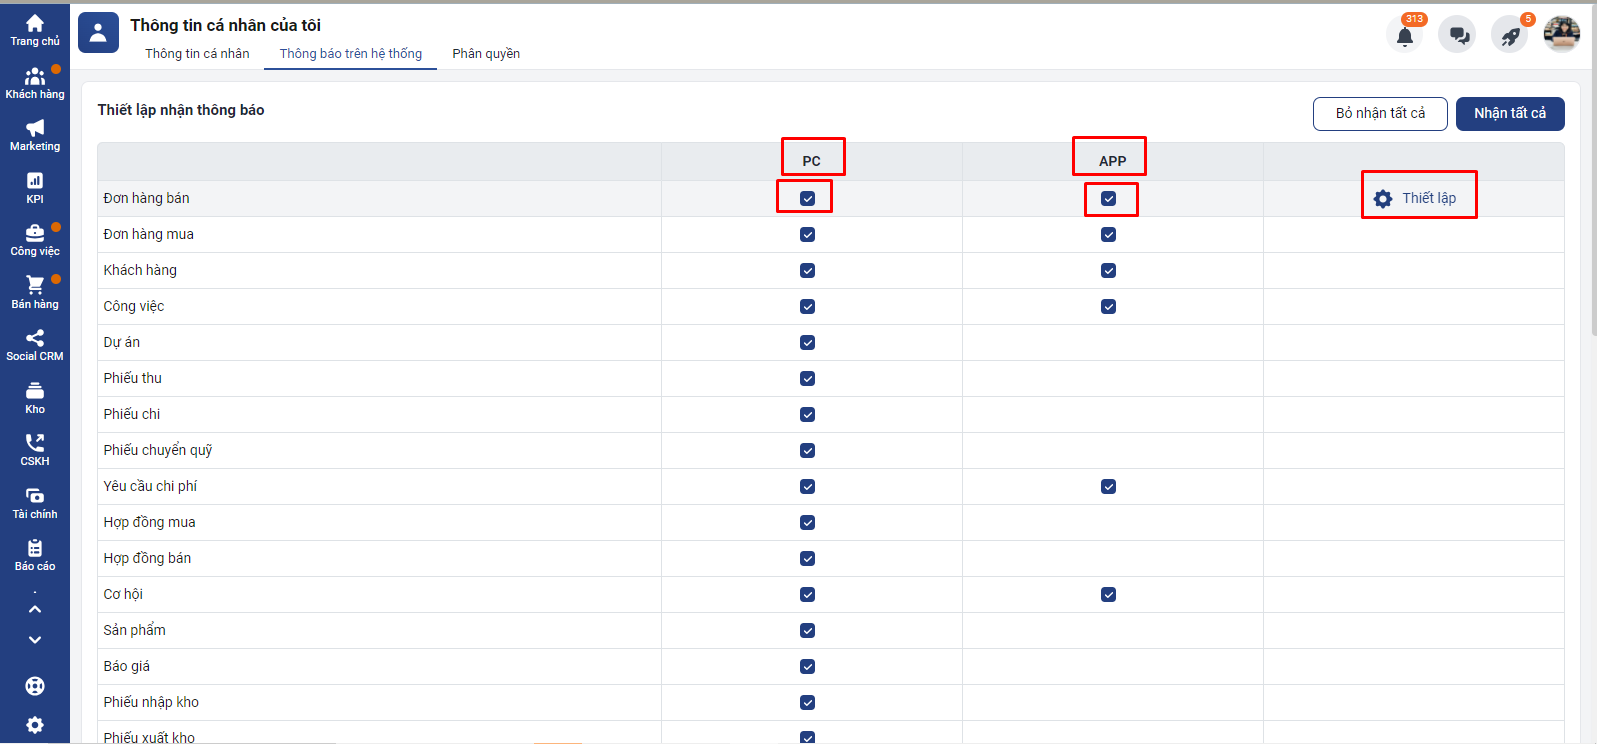
Task: Open Thiết lập for Đơn hàng bán
Action: tap(1417, 198)
